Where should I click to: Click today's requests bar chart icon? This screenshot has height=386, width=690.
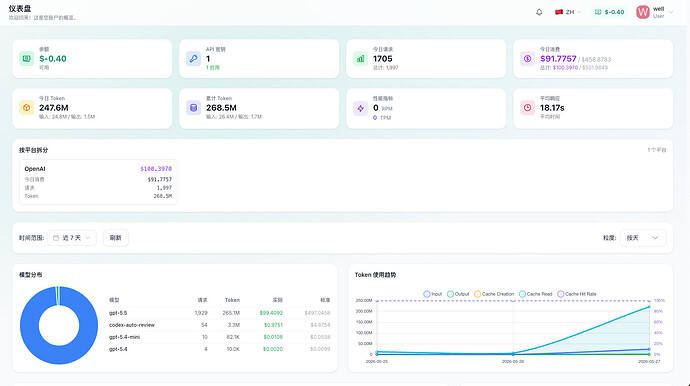360,59
